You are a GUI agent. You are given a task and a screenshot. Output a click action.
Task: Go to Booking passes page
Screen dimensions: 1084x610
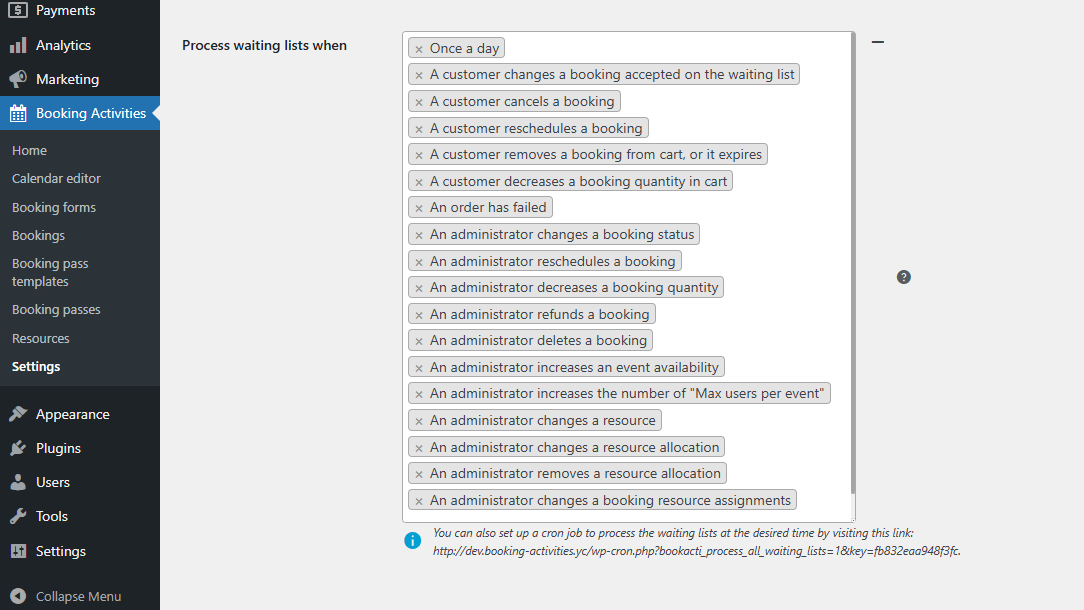(56, 310)
